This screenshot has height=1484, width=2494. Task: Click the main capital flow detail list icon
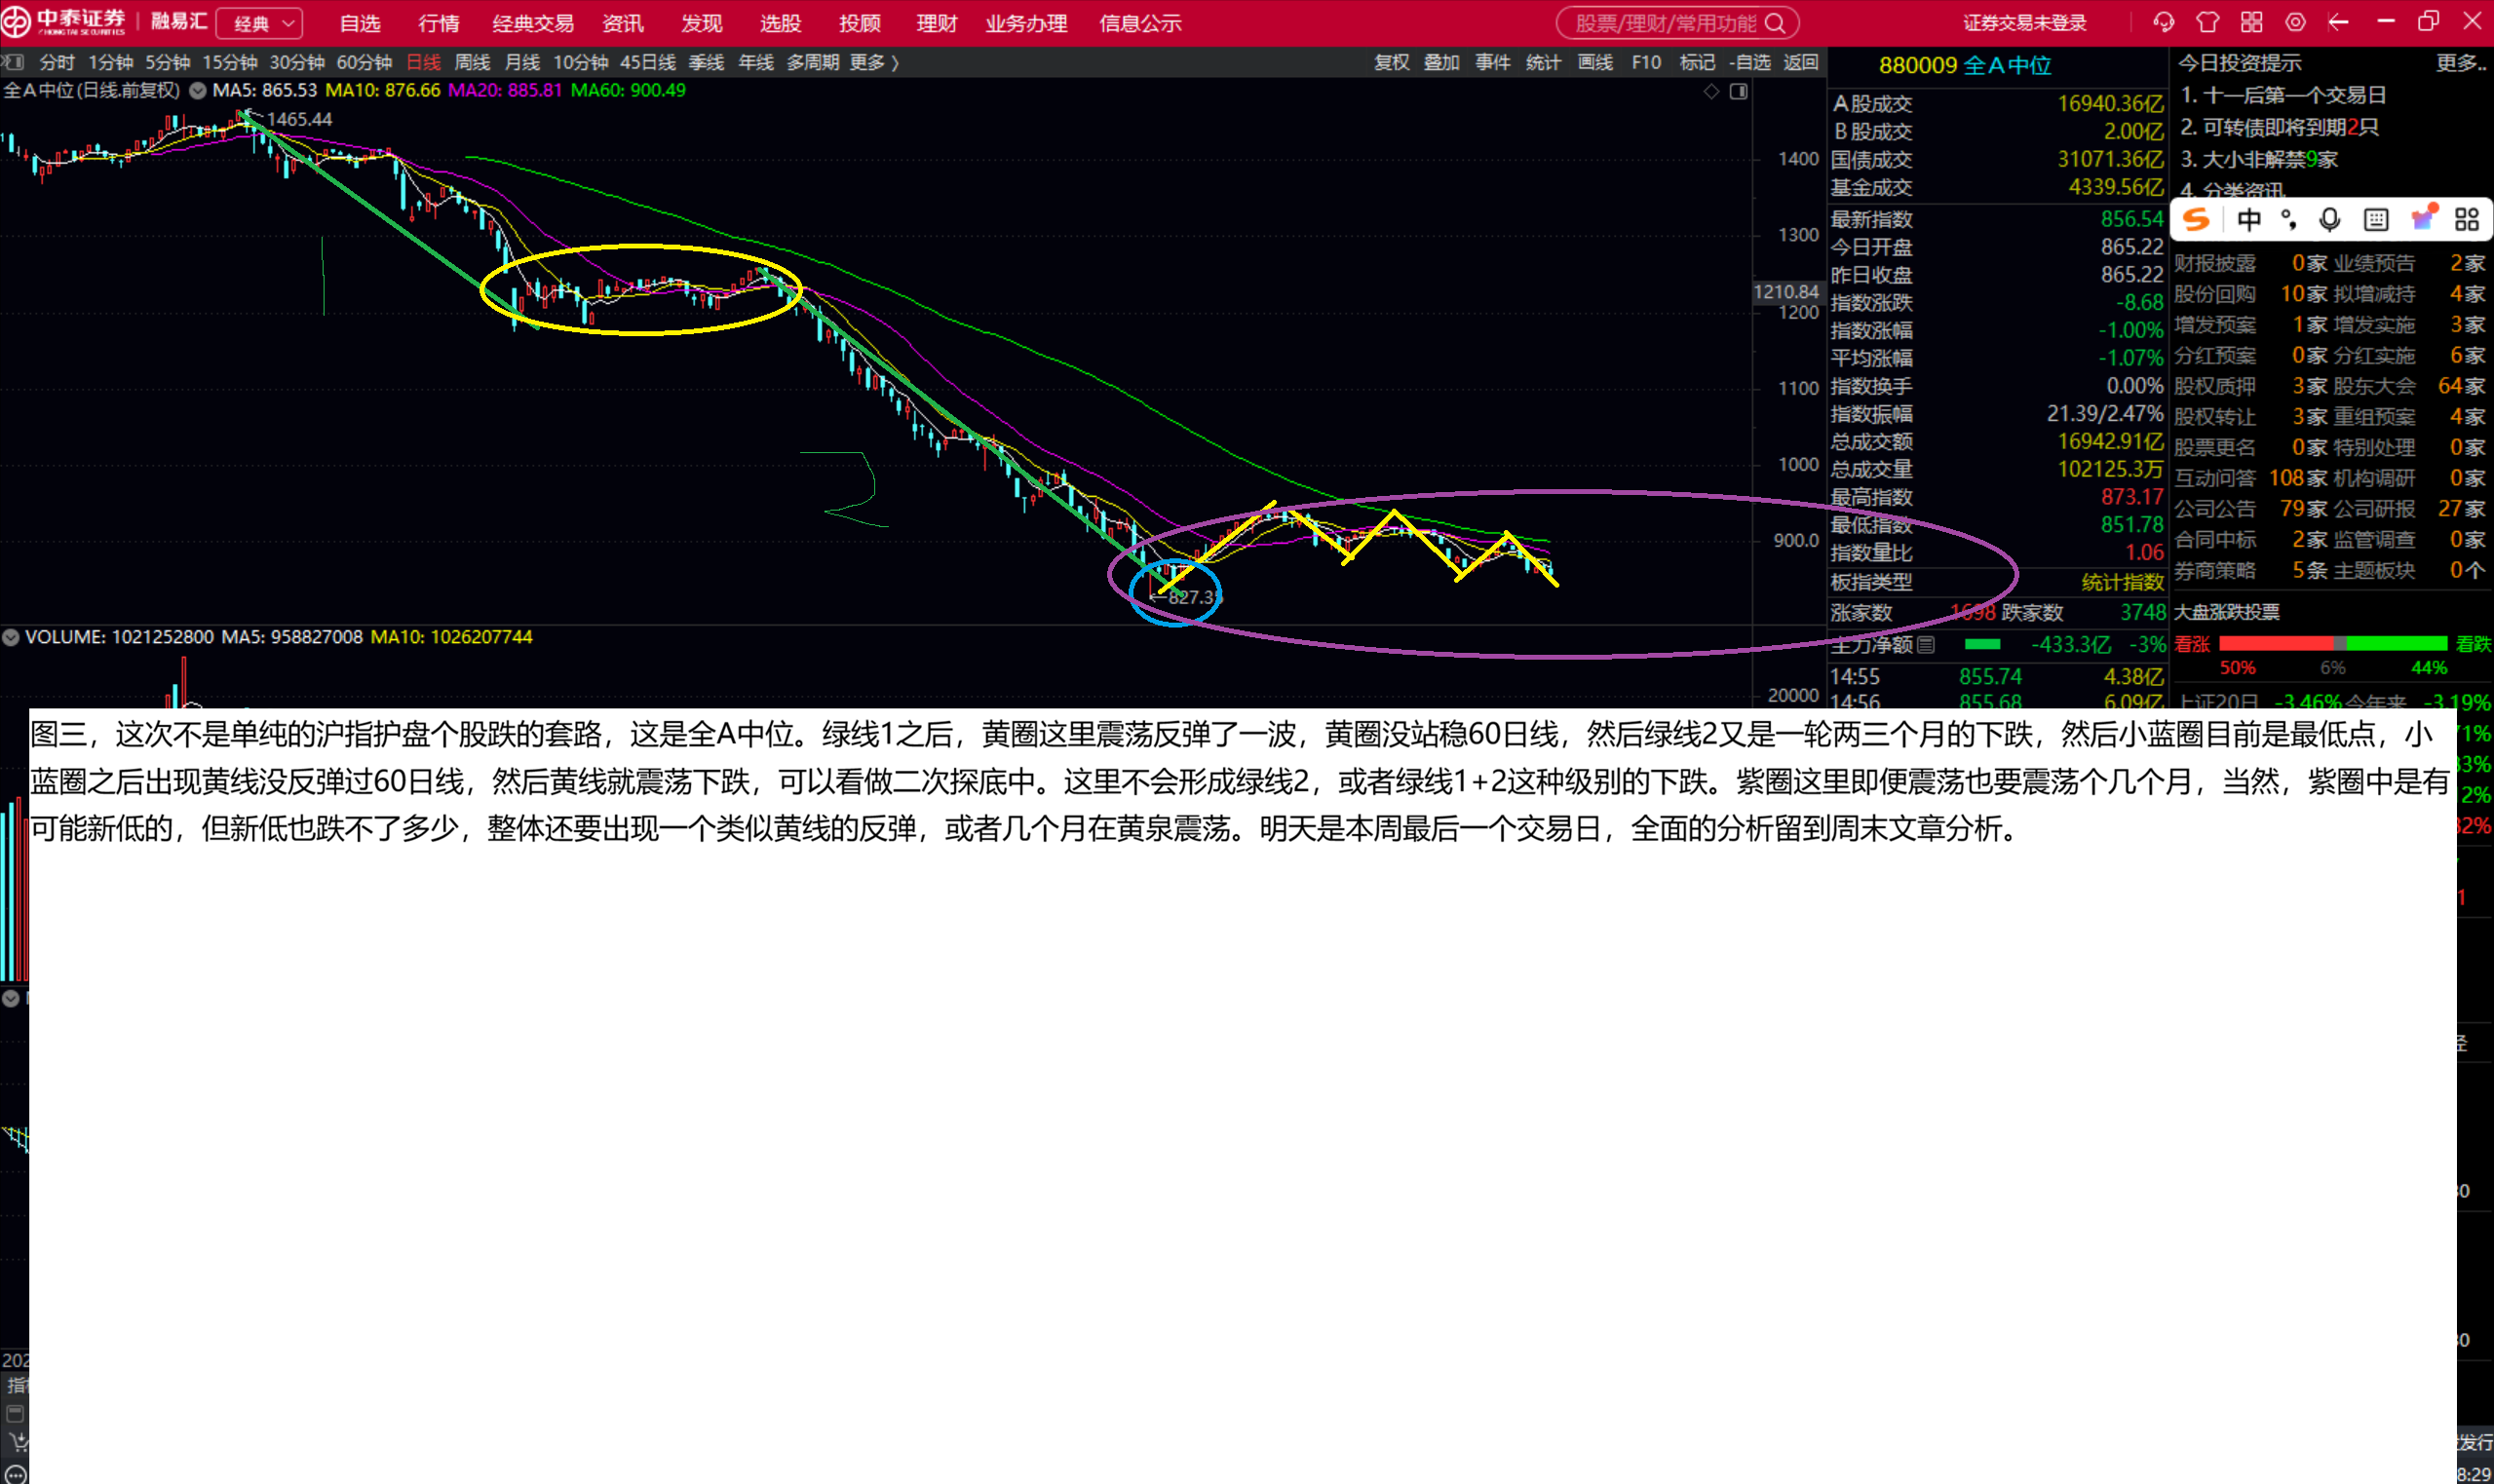[x=1925, y=645]
